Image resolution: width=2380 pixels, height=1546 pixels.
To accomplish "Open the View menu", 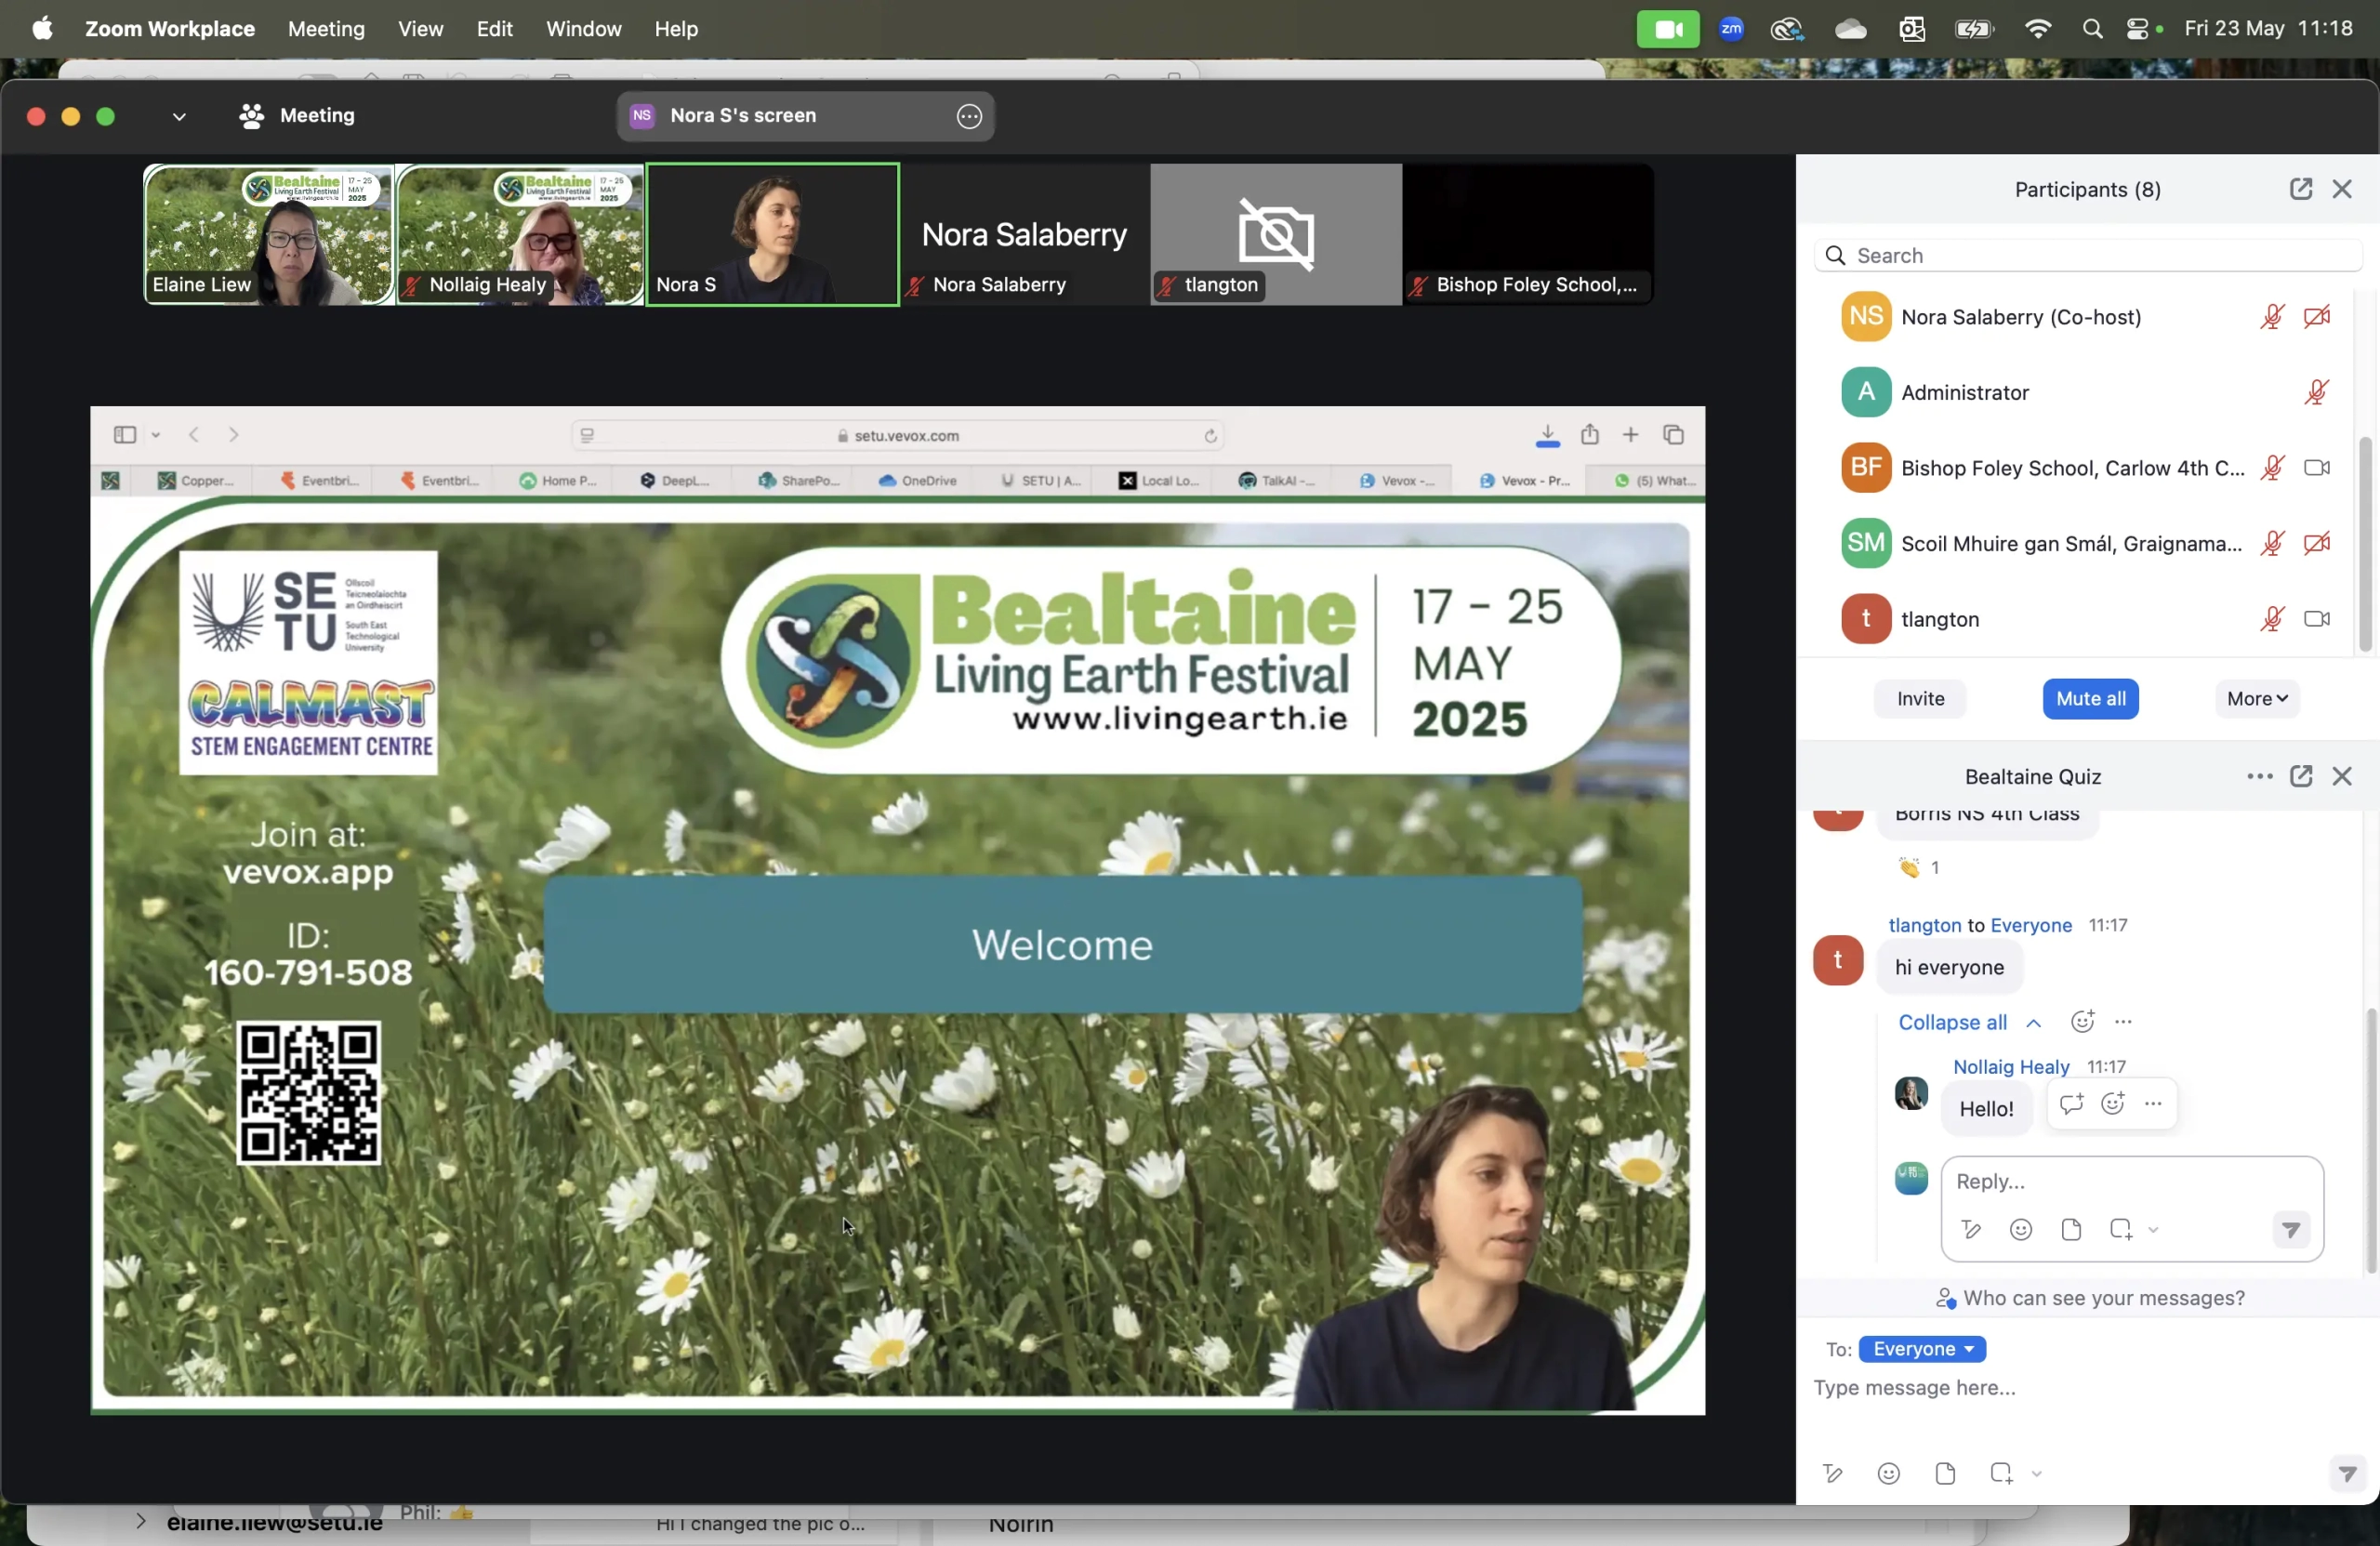I will 420,28.
